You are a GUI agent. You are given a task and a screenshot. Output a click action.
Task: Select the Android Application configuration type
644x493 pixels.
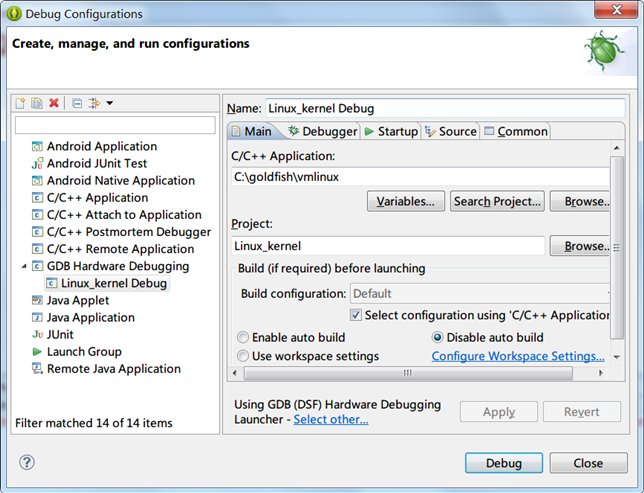(101, 147)
